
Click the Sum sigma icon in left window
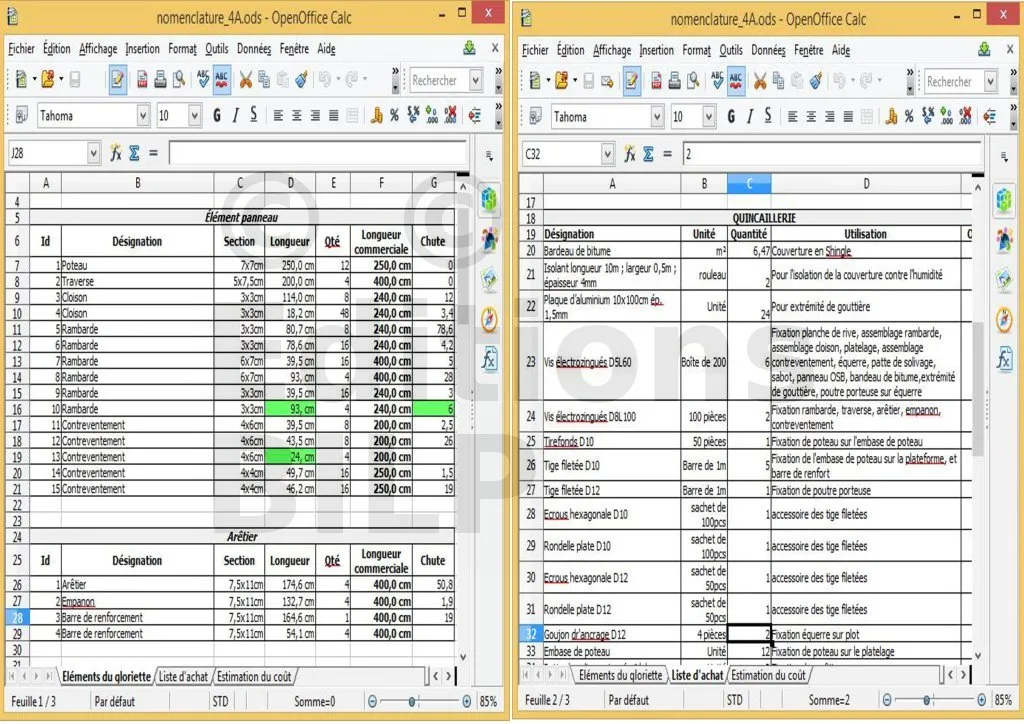click(134, 153)
